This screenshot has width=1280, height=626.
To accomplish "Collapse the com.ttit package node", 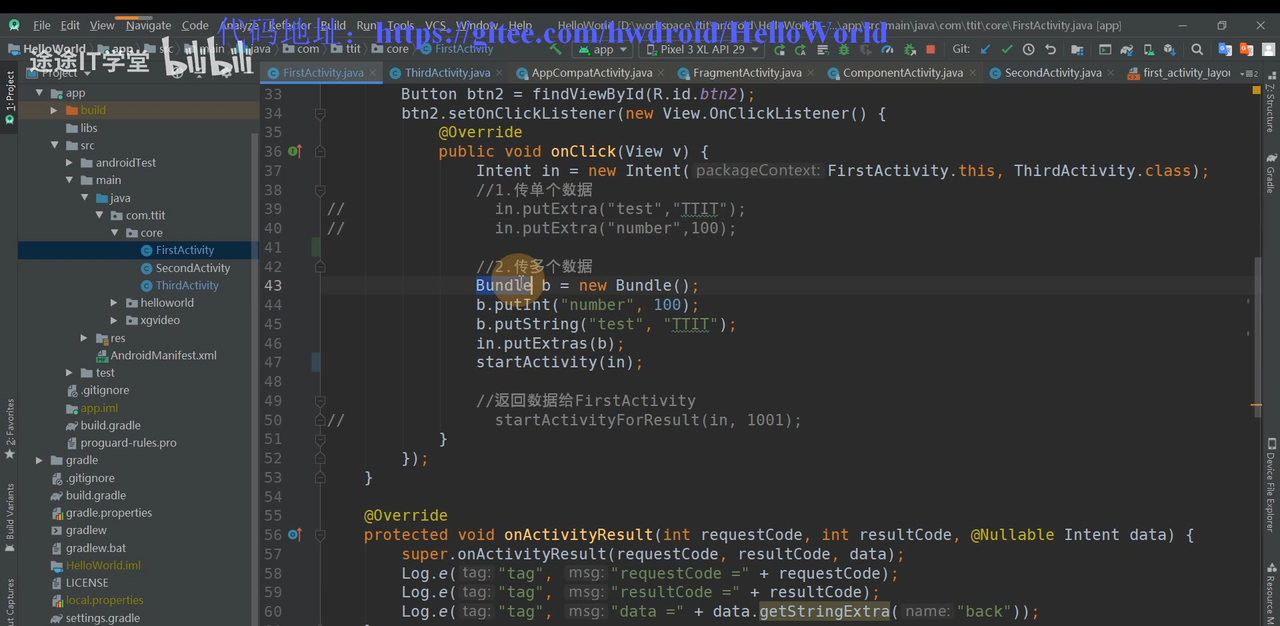I will [99, 215].
